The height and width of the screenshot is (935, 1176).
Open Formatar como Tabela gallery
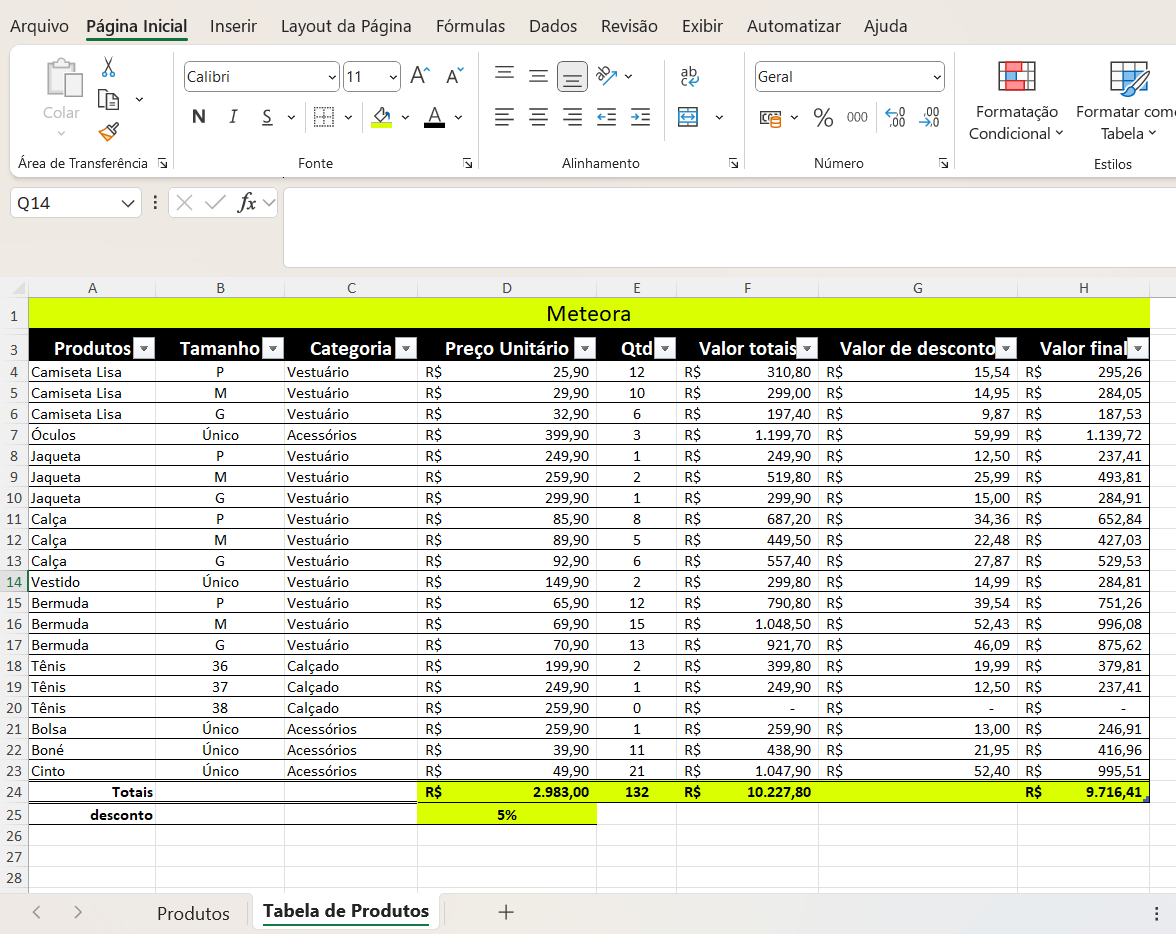coord(1127,100)
